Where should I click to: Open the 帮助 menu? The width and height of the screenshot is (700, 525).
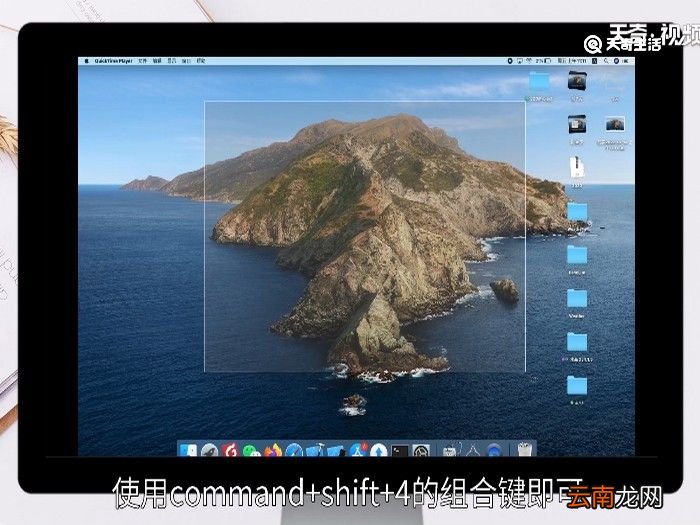point(201,61)
